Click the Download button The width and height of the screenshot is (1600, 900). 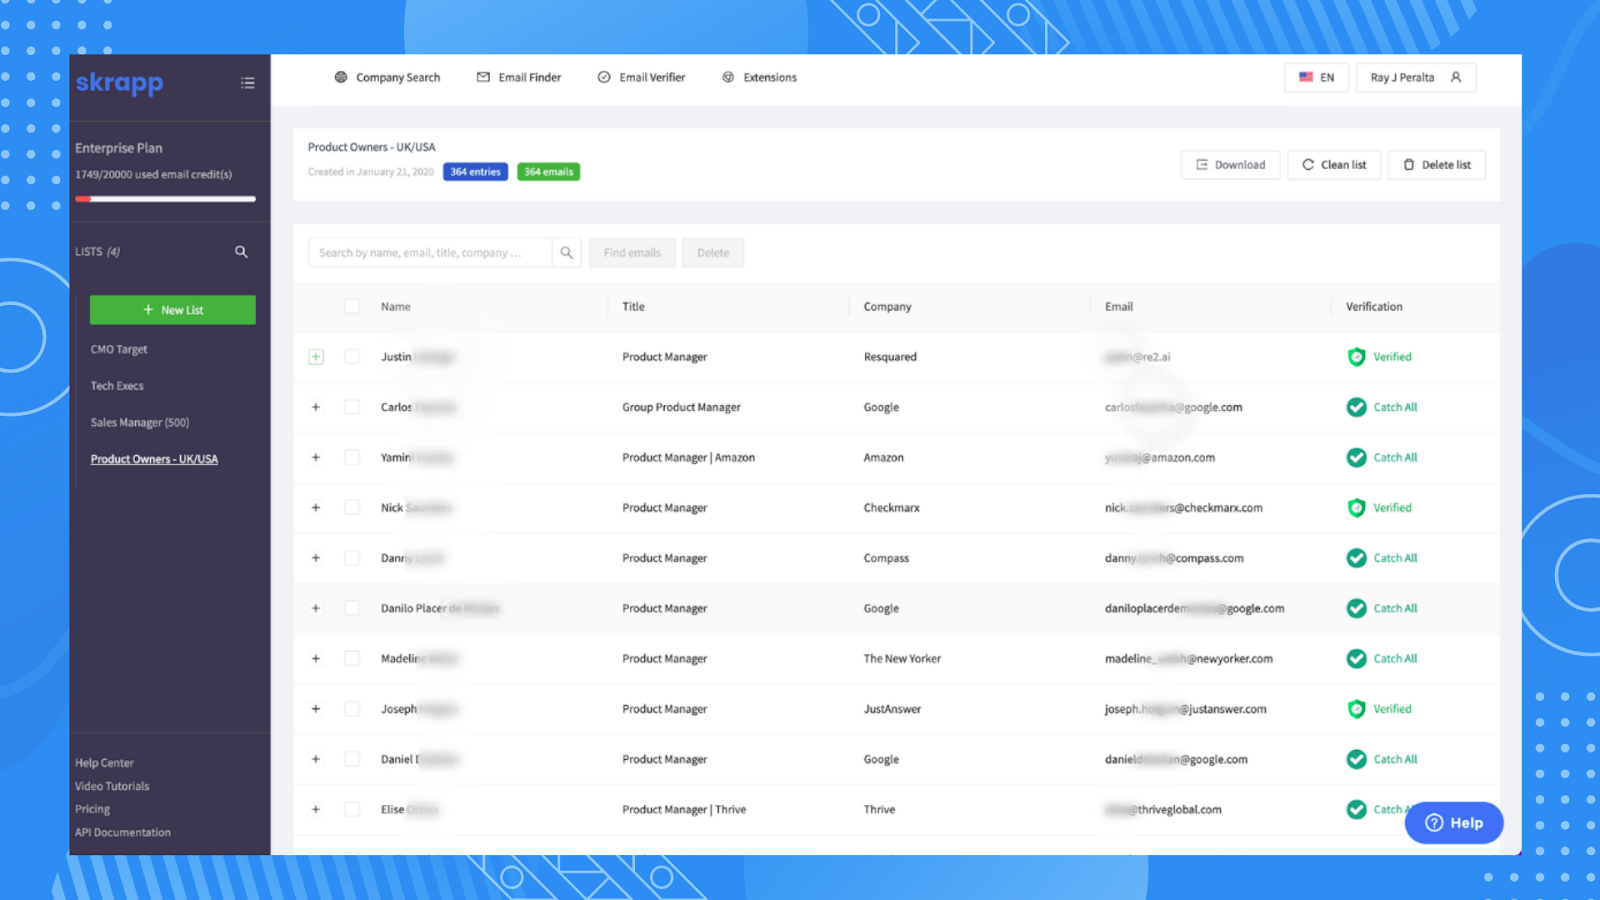1230,165
